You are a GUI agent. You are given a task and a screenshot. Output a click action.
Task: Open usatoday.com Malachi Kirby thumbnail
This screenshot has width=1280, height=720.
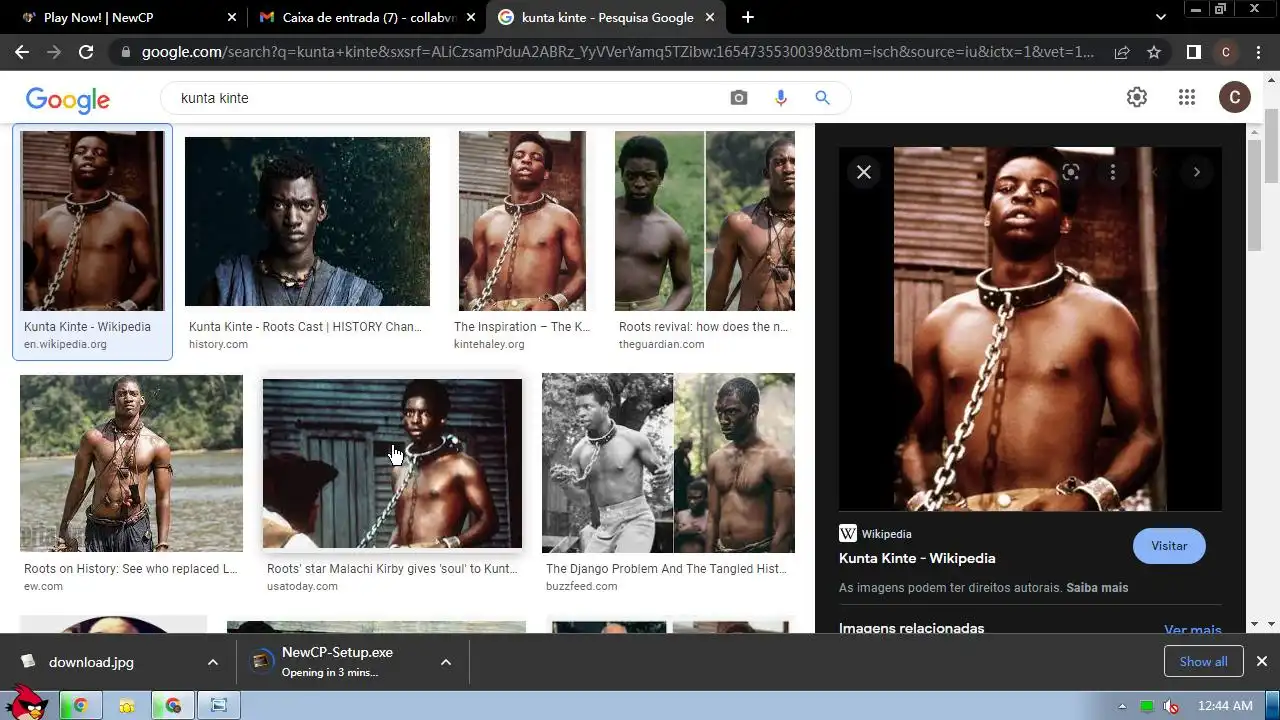tap(392, 463)
